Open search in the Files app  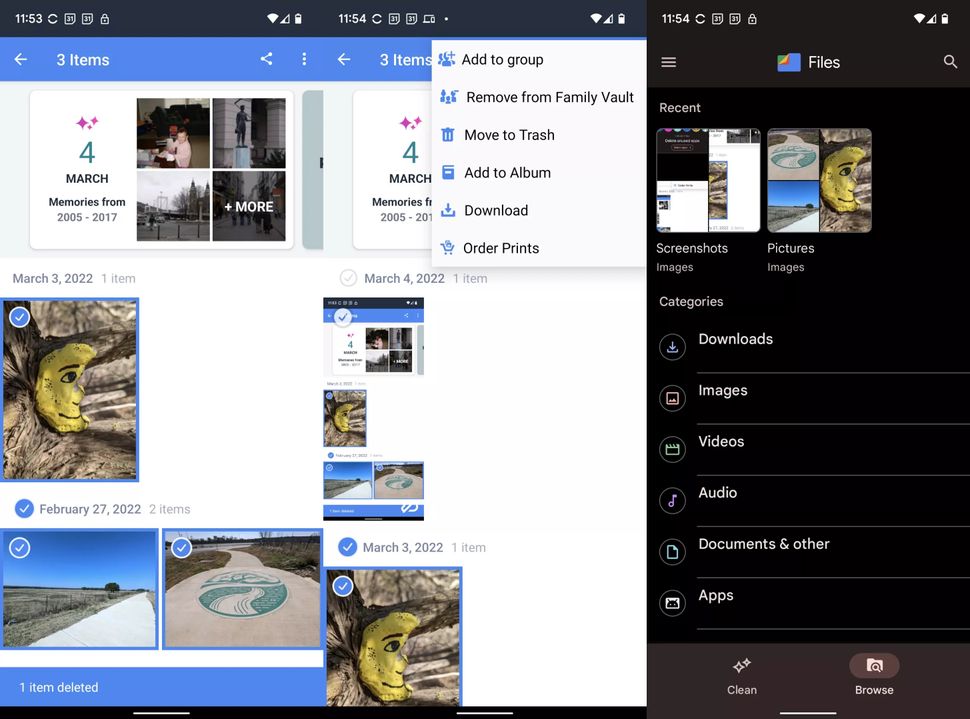tap(950, 62)
